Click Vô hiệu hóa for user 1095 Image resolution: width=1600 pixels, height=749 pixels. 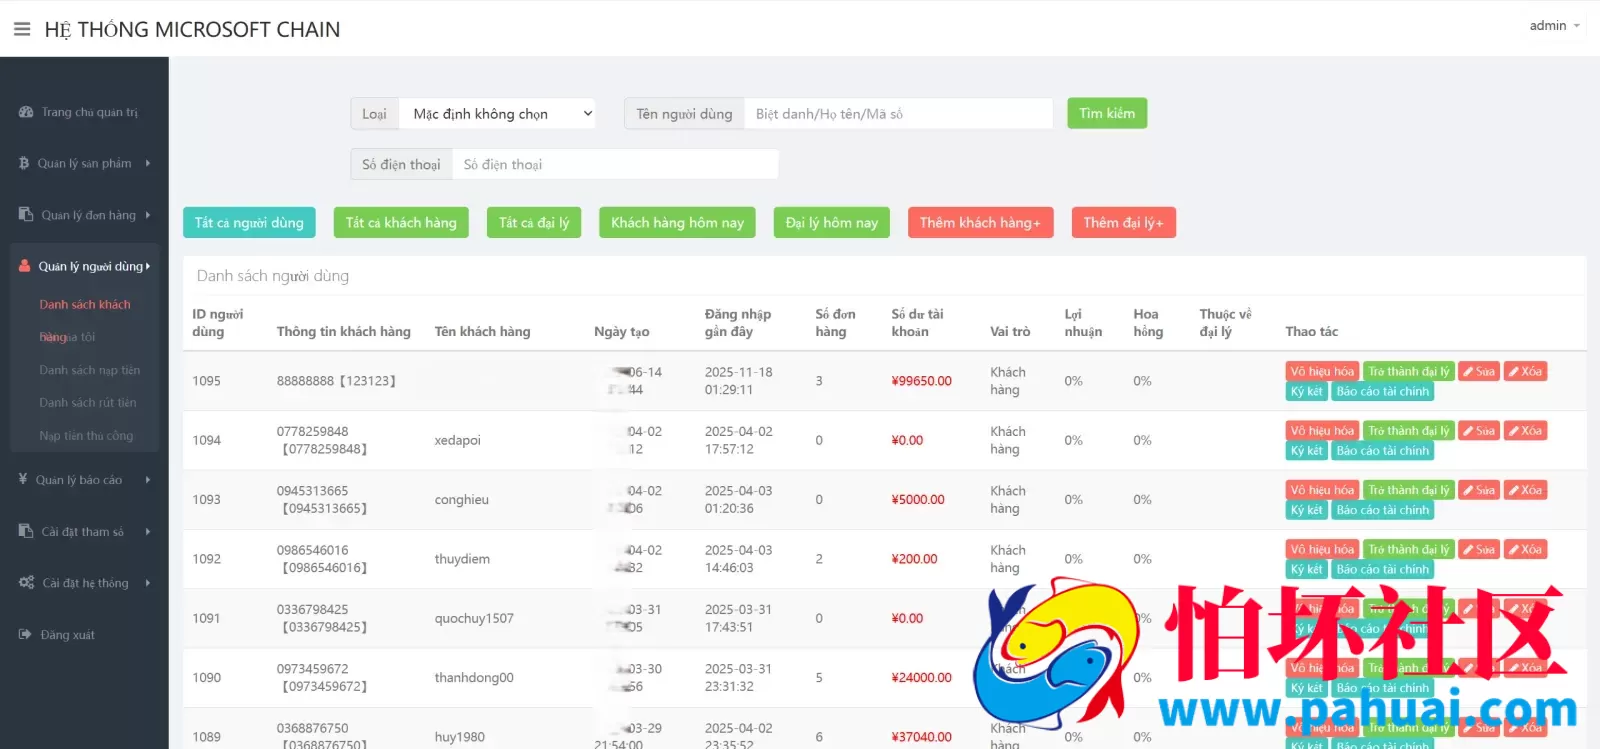tap(1322, 371)
